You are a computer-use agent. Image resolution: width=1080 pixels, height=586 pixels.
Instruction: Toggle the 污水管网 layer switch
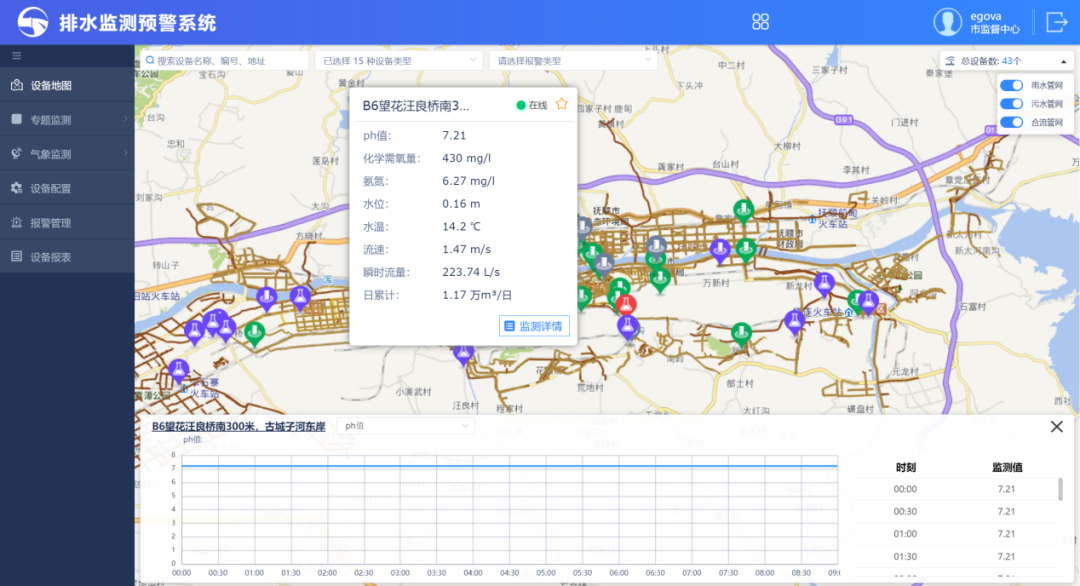[x=1011, y=104]
